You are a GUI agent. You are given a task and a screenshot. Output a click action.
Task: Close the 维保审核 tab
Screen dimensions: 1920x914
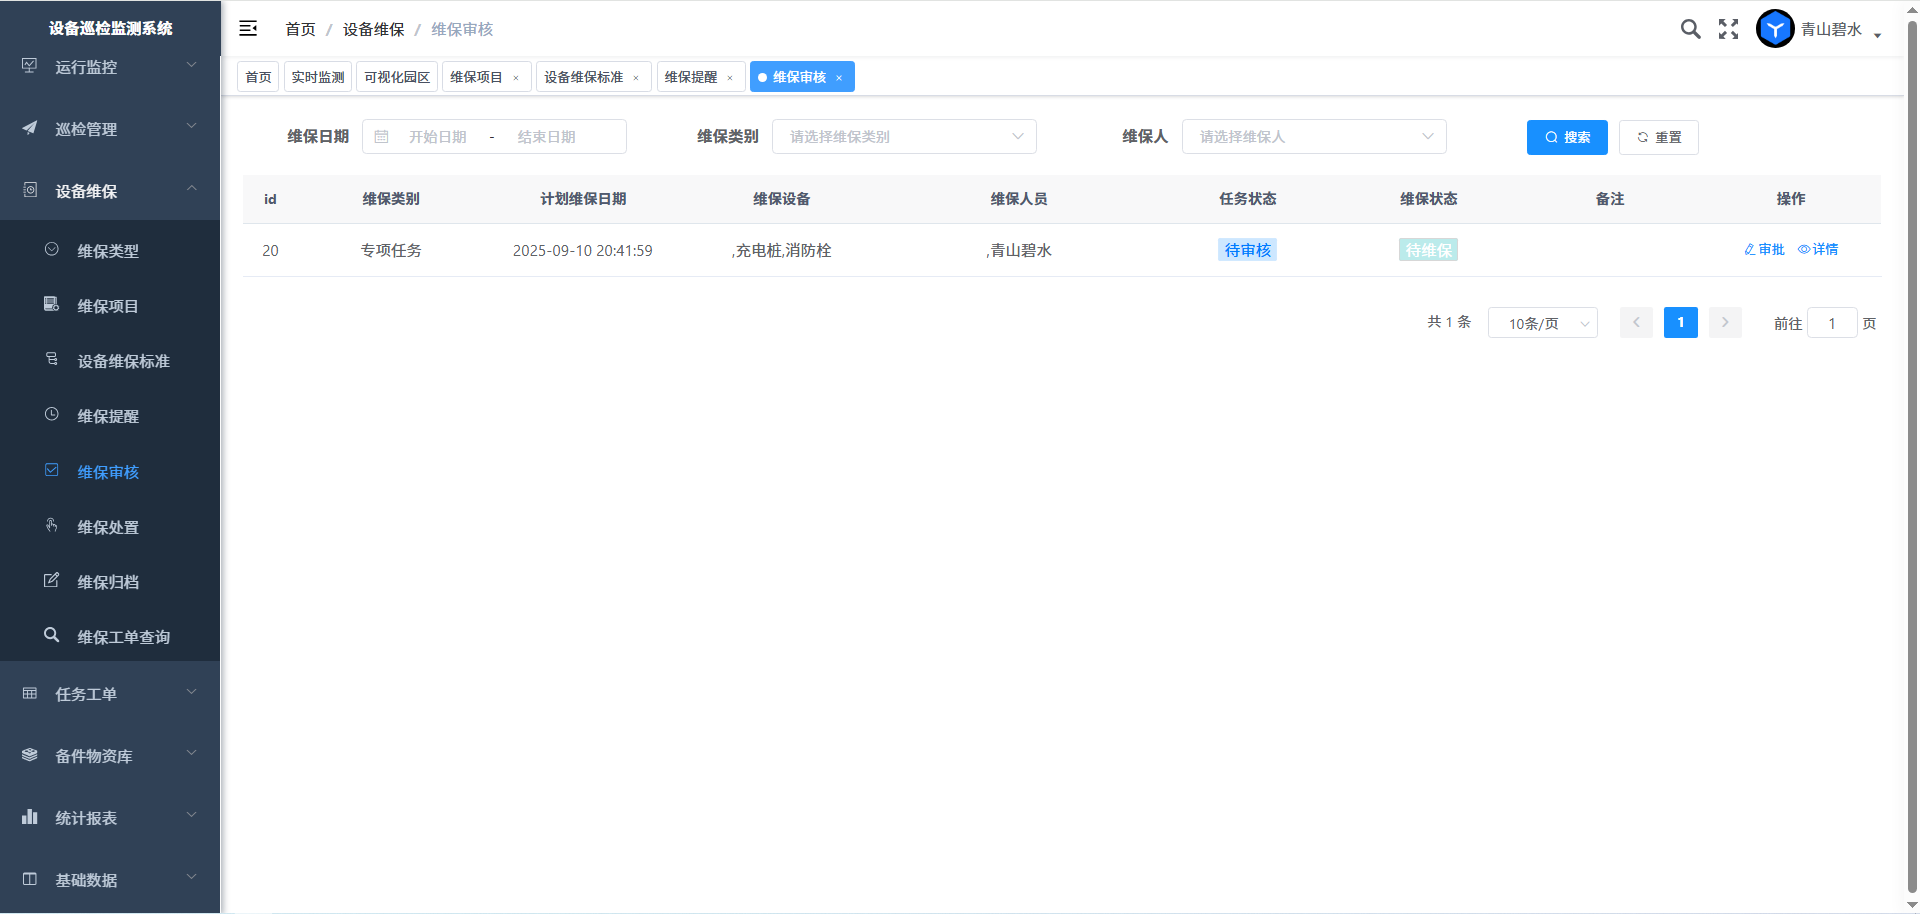[x=839, y=78]
